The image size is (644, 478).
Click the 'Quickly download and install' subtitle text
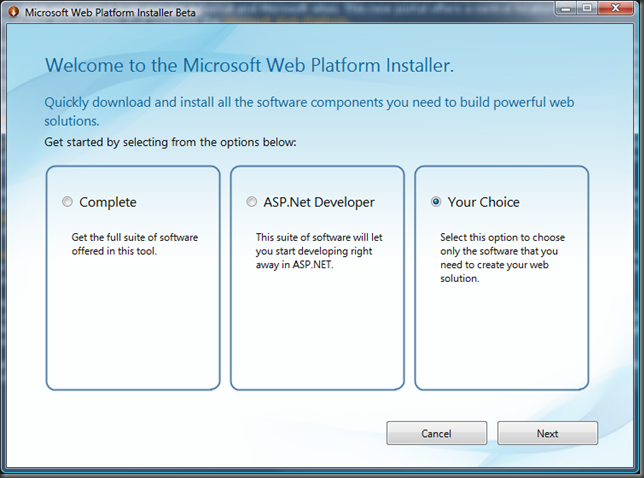309,111
